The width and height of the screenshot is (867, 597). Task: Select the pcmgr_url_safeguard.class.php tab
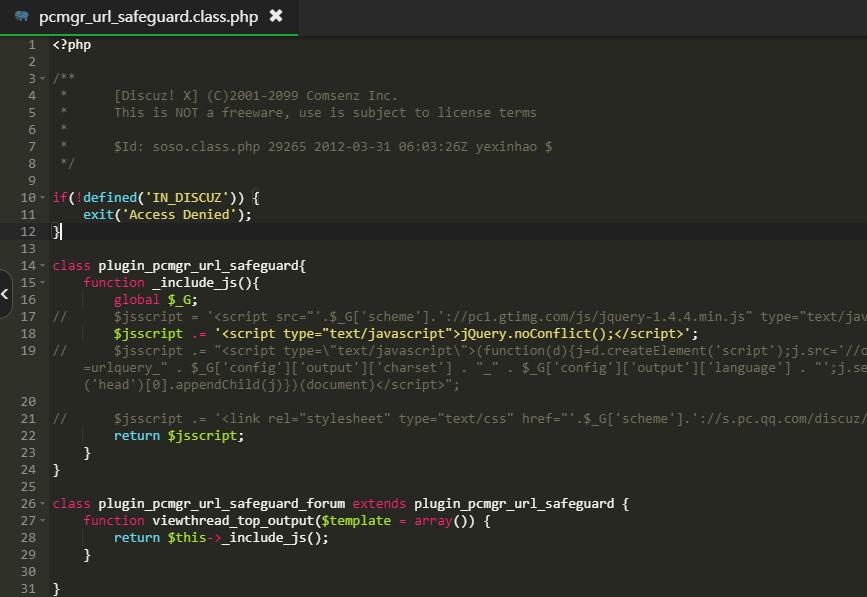click(x=149, y=17)
